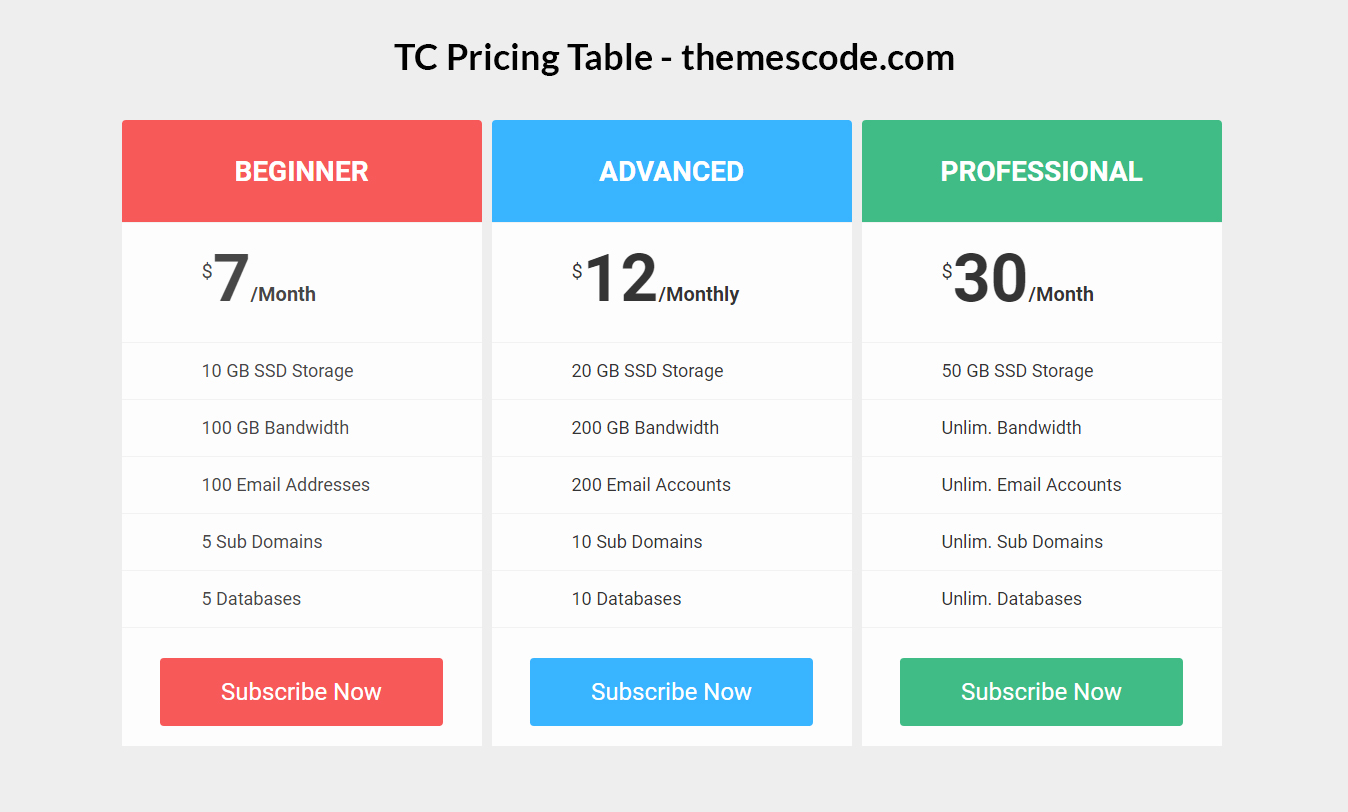Viewport: 1348px width, 812px height.
Task: Select the 200 Email Accounts row
Action: click(x=651, y=485)
